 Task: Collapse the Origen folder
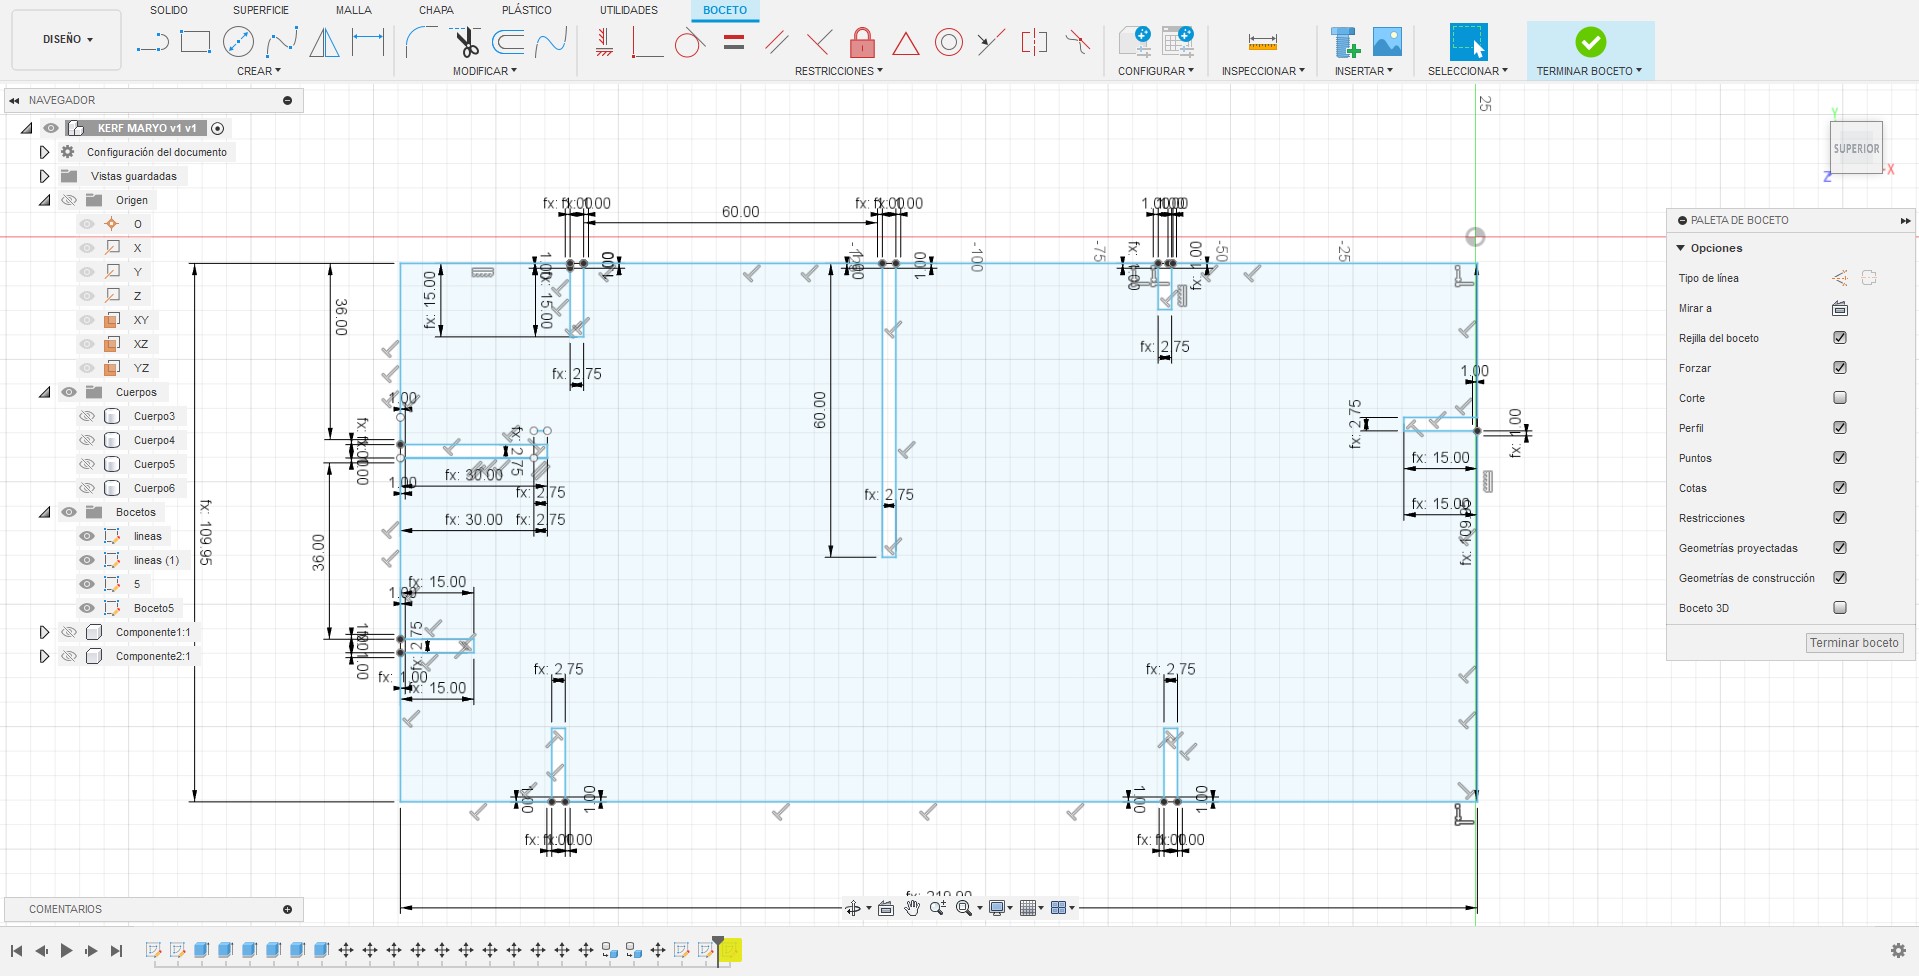pyautogui.click(x=44, y=200)
